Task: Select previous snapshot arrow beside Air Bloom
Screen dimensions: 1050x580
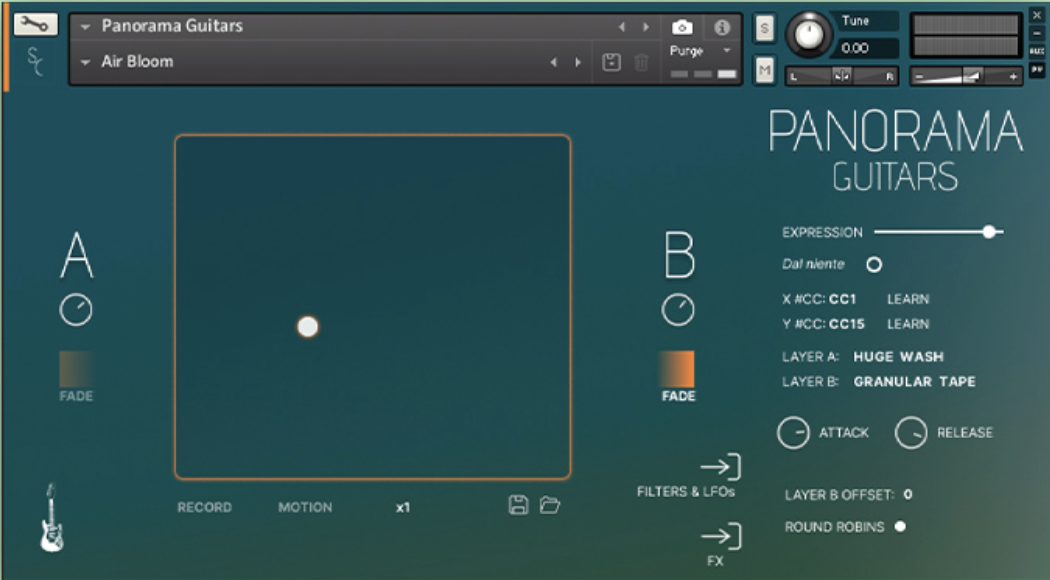Action: point(553,62)
